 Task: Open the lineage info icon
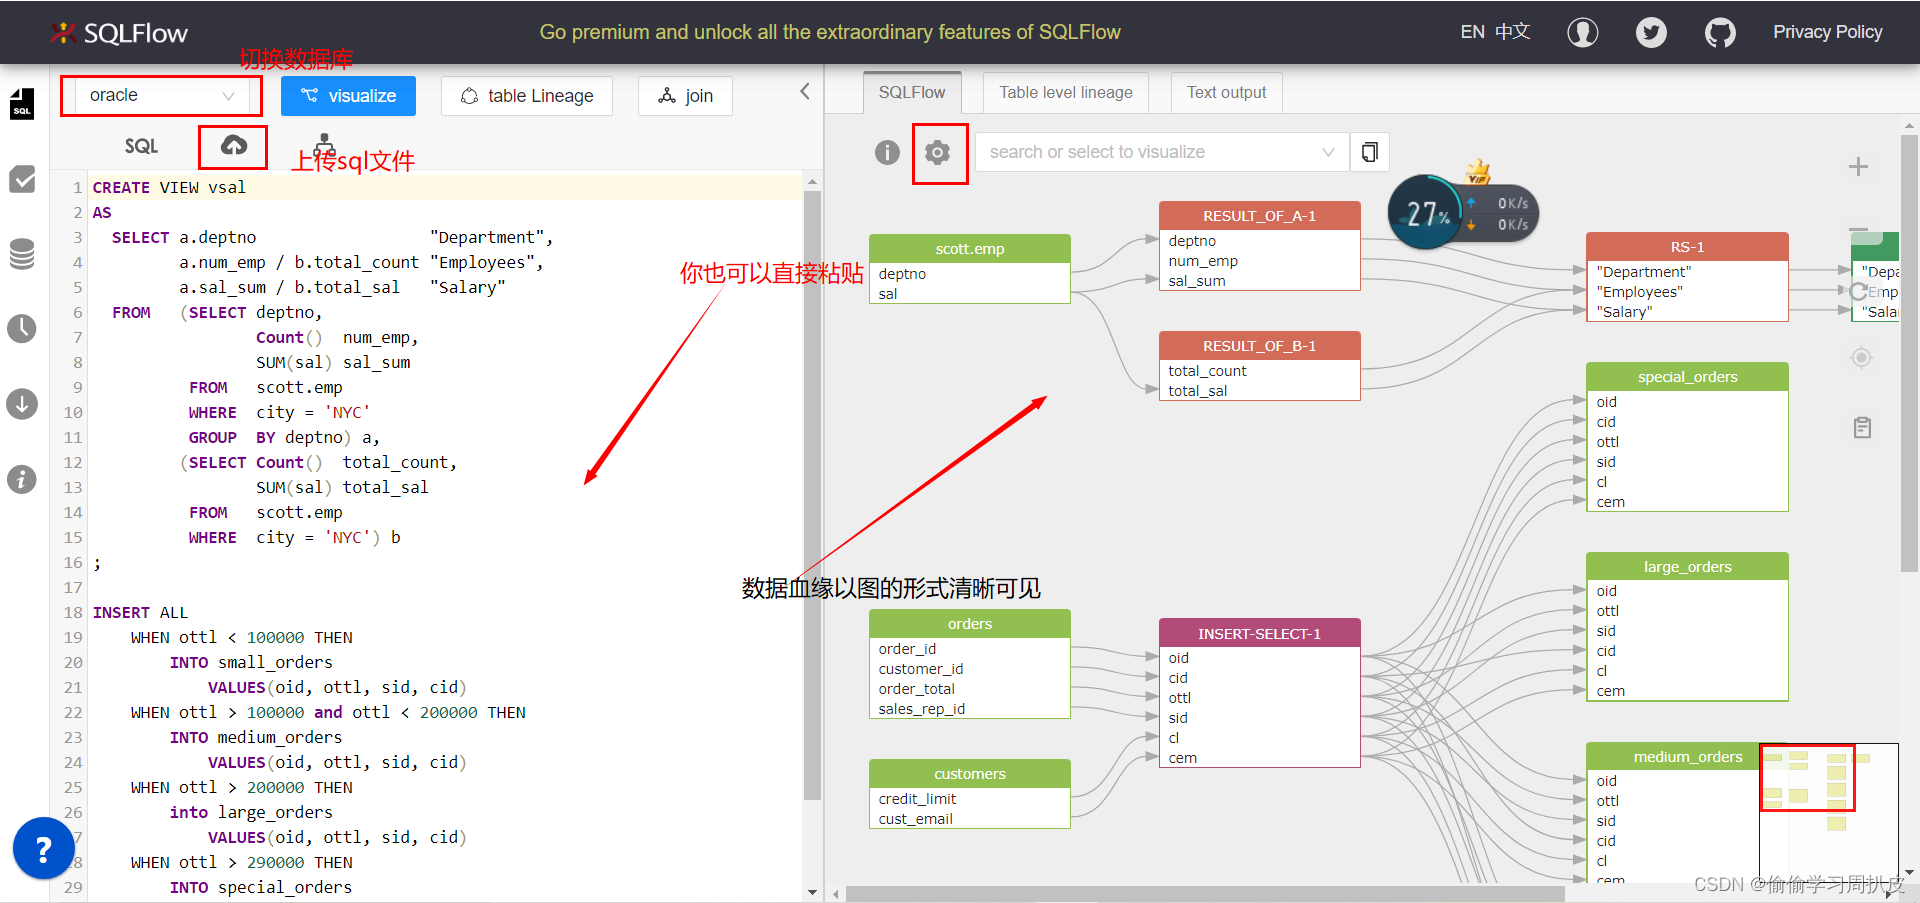tap(887, 152)
